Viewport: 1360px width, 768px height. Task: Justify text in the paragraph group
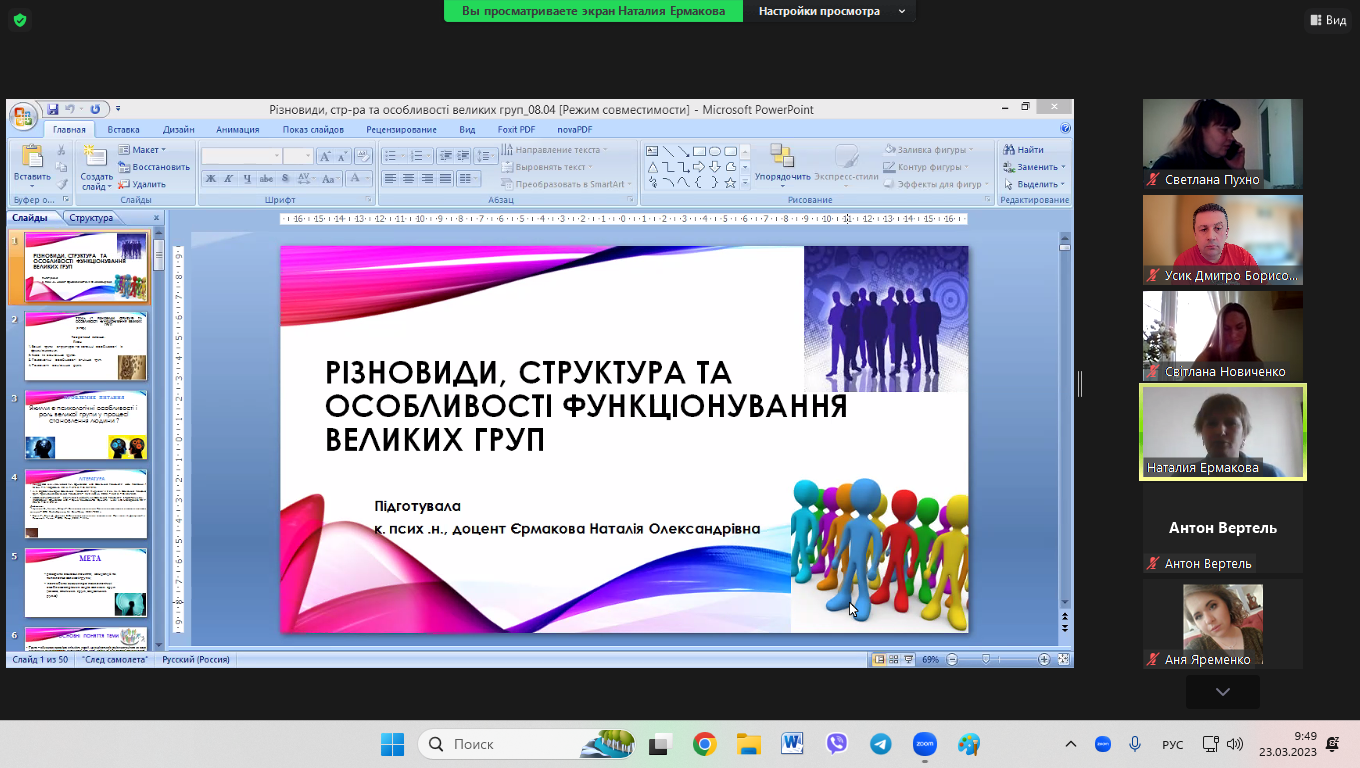coord(446,179)
